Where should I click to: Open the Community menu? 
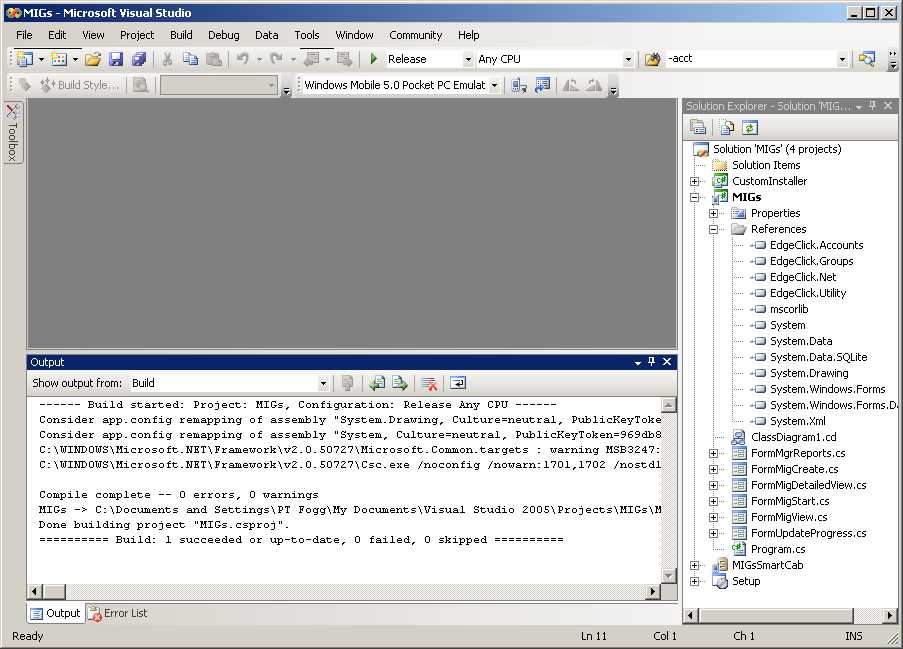pos(415,35)
